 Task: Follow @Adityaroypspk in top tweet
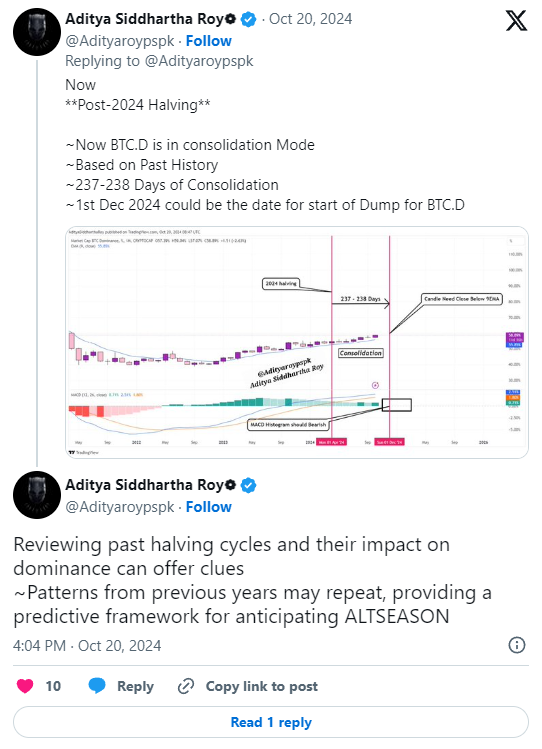point(209,41)
